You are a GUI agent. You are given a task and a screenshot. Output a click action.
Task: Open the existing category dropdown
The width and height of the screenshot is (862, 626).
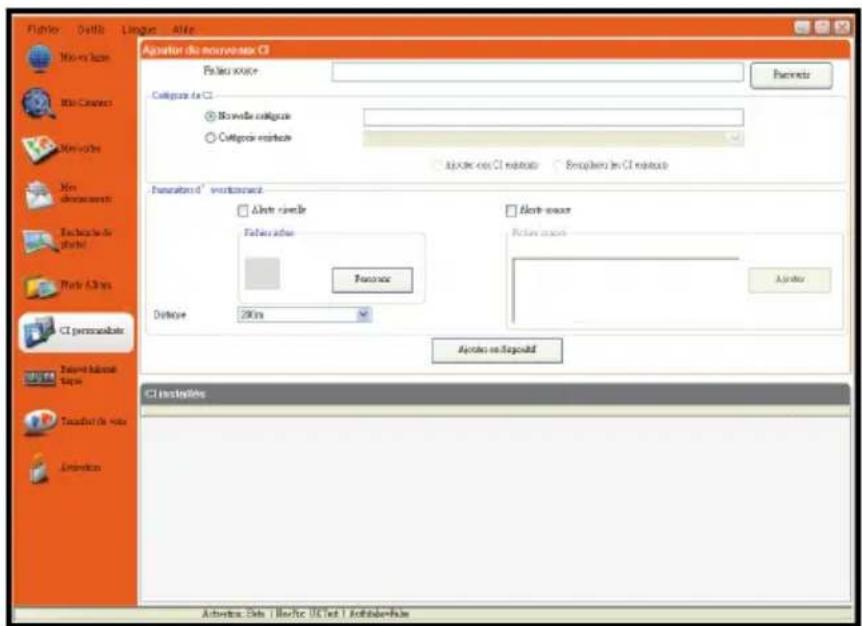click(x=553, y=137)
